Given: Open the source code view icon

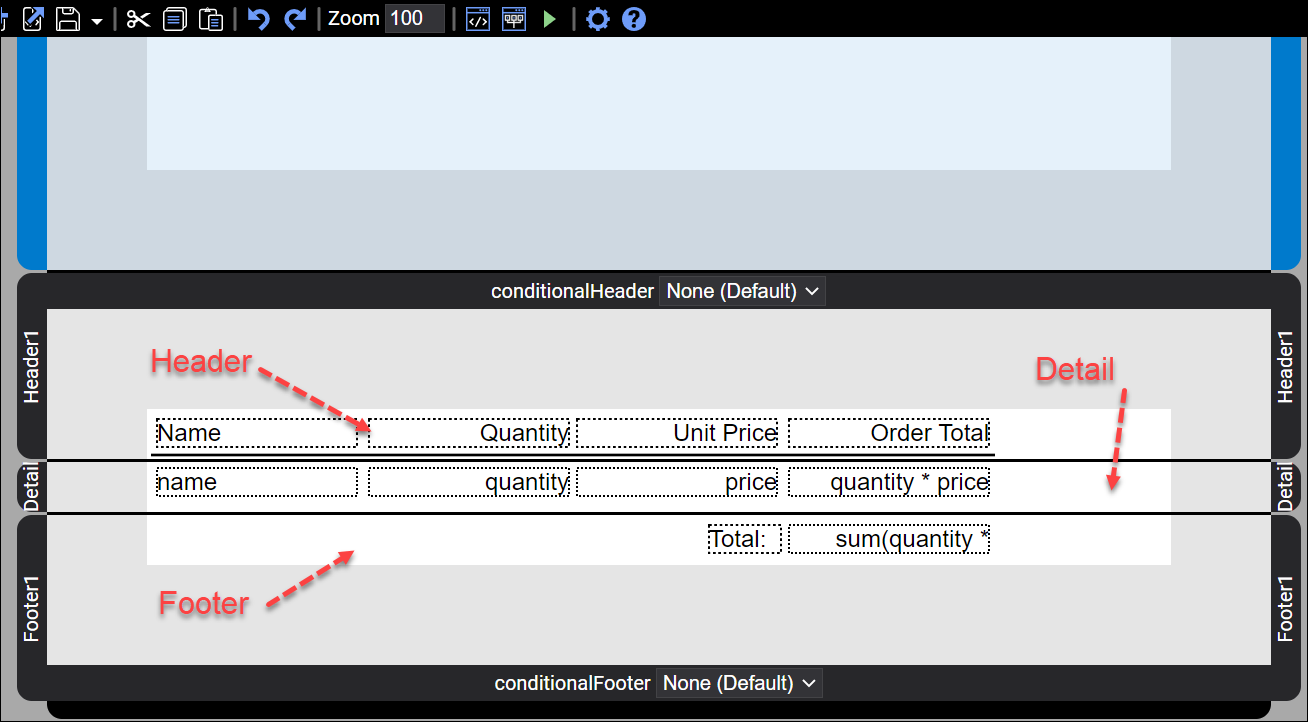Looking at the screenshot, I should [x=478, y=19].
